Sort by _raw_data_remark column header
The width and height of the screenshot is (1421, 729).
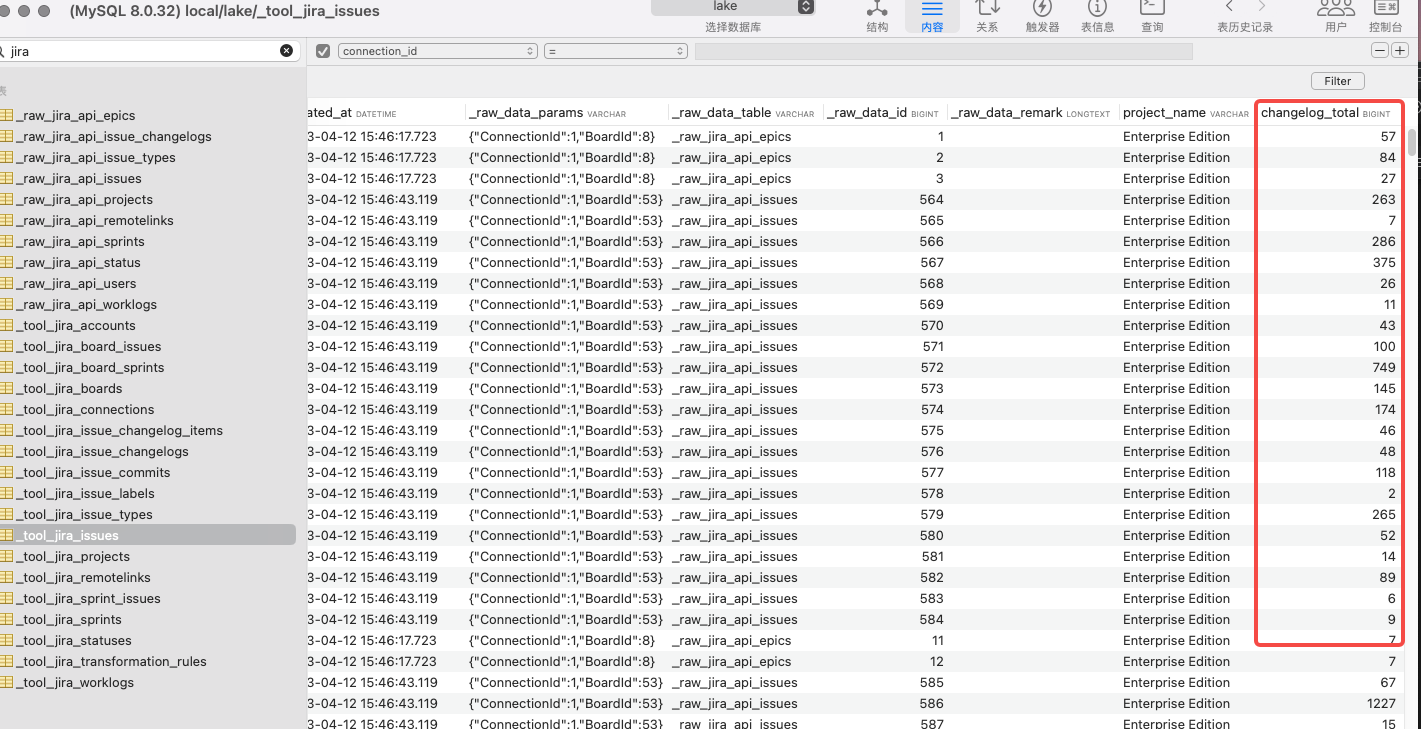(1032, 113)
